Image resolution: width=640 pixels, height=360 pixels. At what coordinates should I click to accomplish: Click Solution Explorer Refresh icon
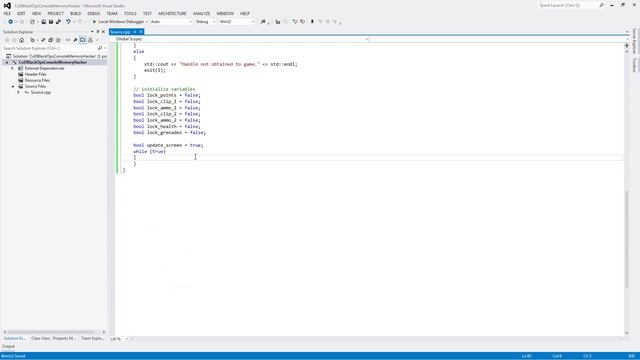point(43,40)
